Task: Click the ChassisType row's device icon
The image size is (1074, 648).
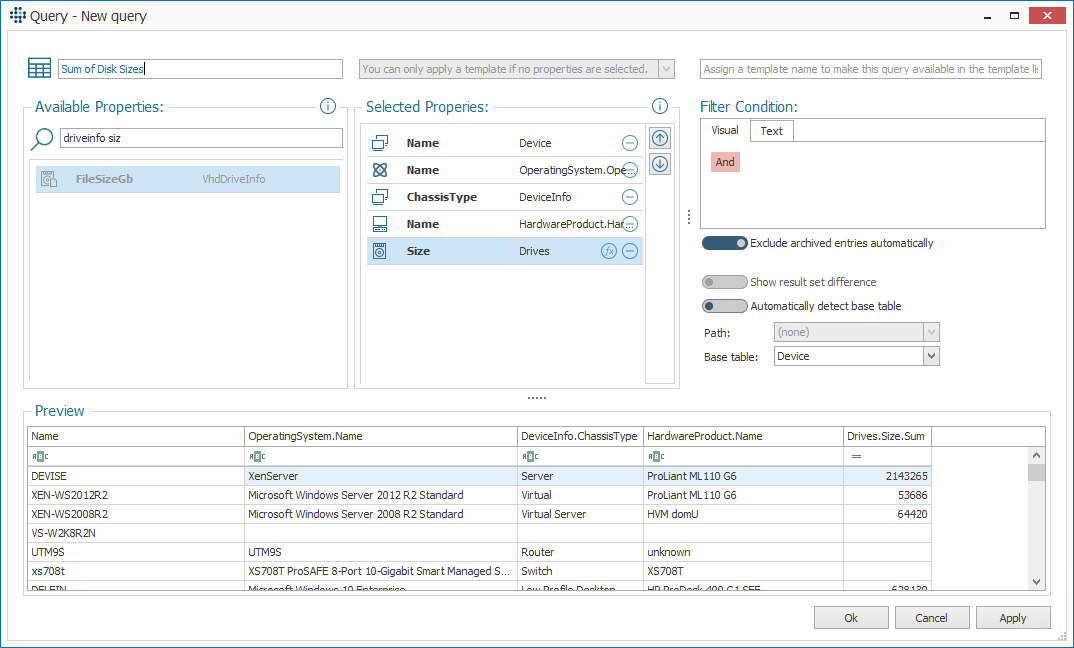Action: [380, 197]
